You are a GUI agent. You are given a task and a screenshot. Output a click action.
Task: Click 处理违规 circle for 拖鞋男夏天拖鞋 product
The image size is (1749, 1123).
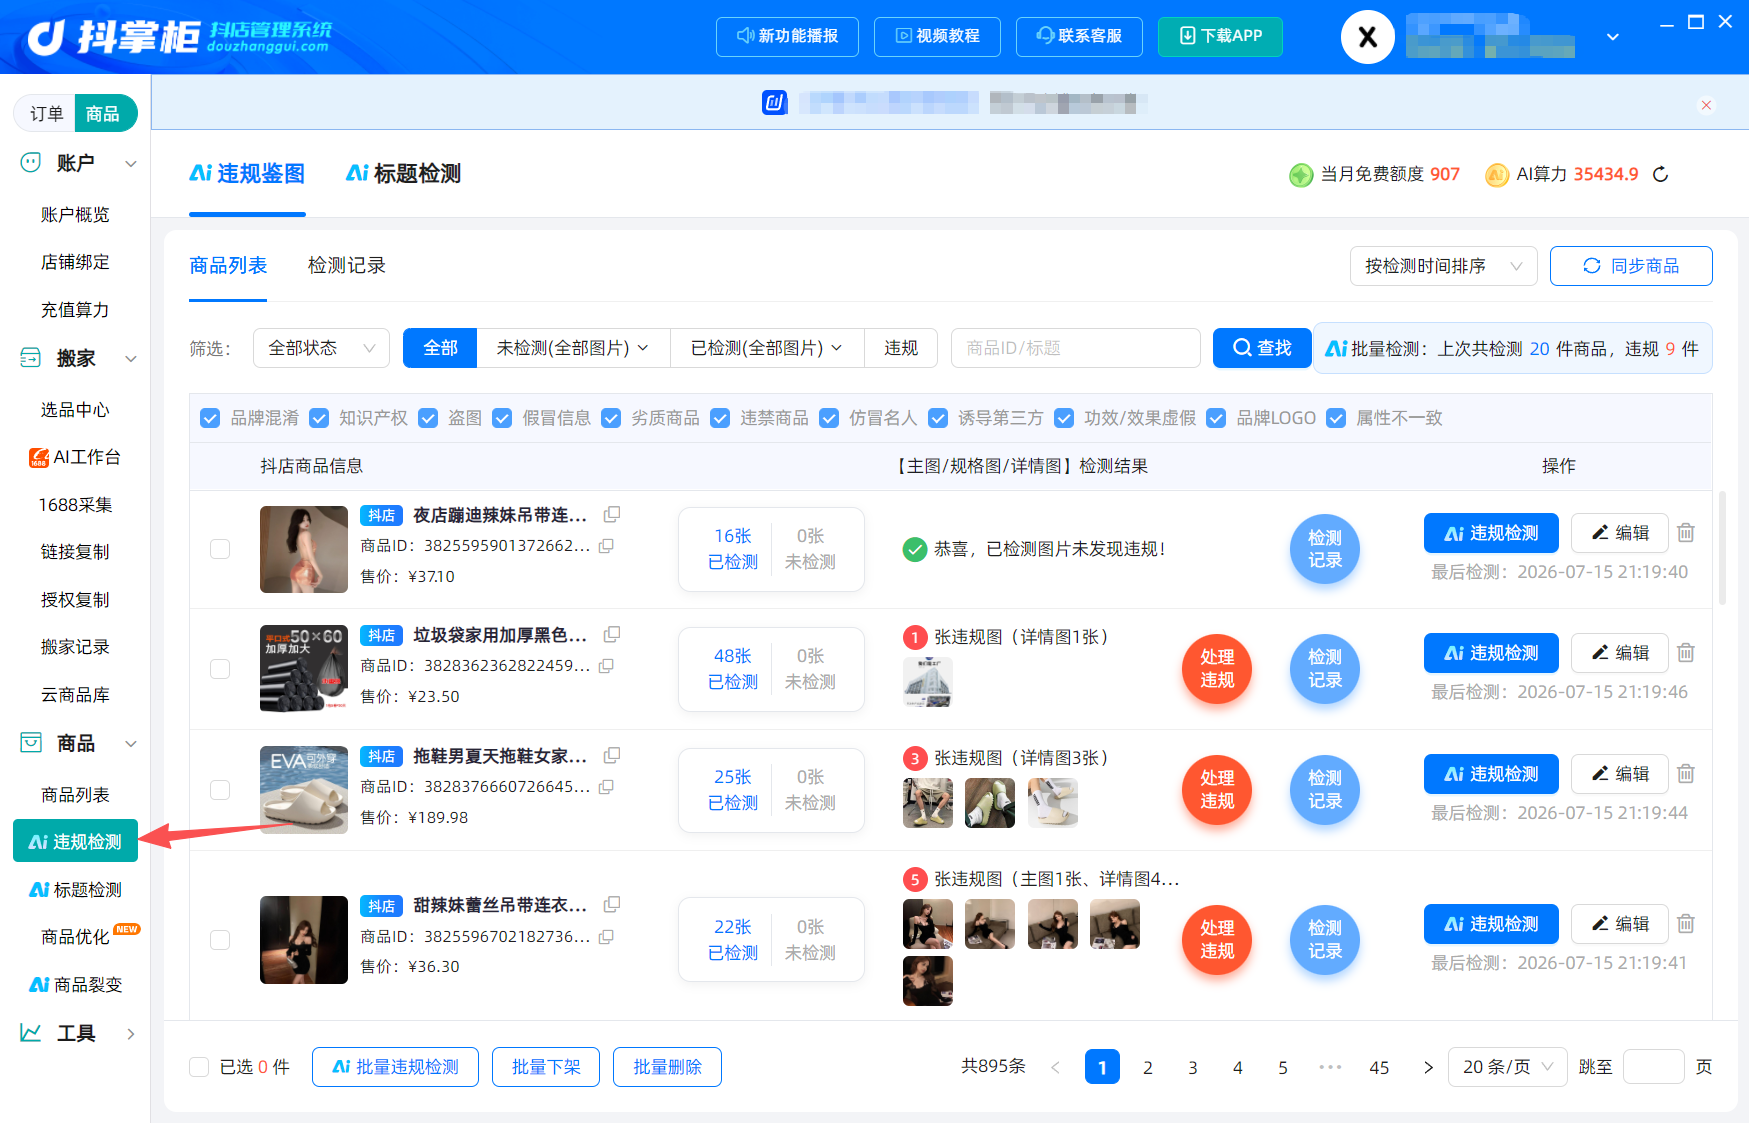pos(1217,790)
